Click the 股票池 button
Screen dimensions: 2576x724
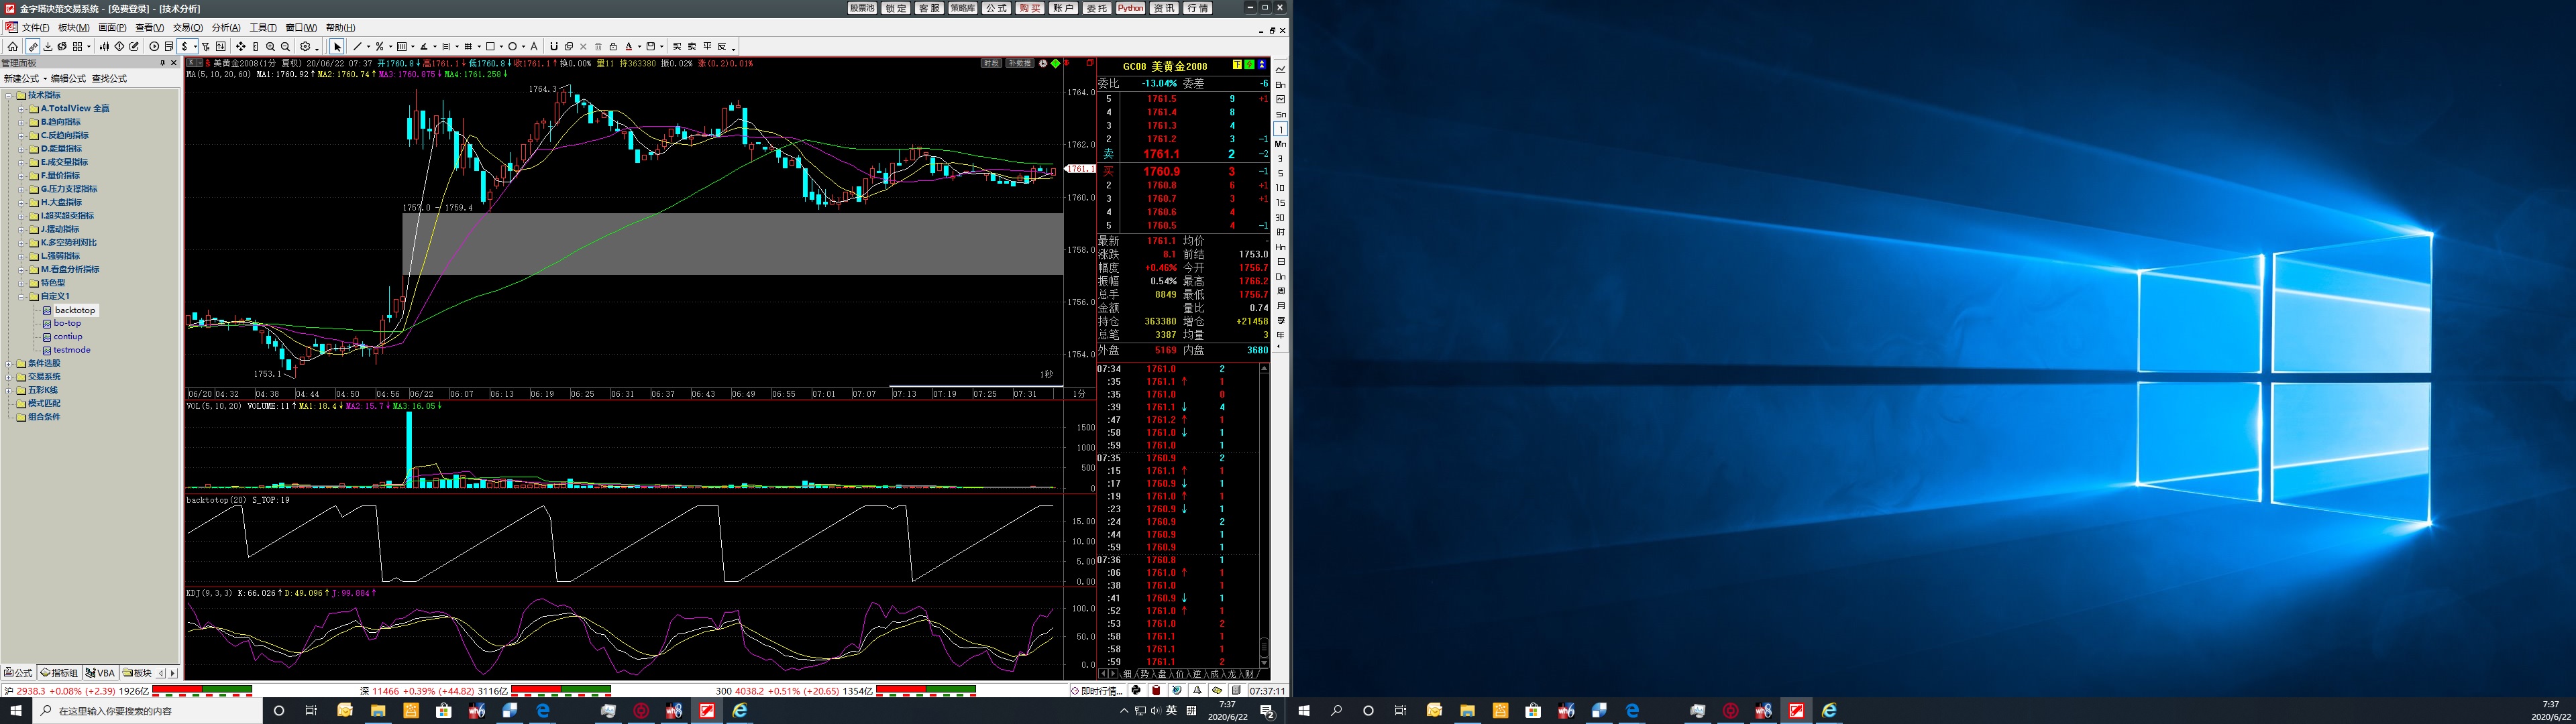pos(862,8)
